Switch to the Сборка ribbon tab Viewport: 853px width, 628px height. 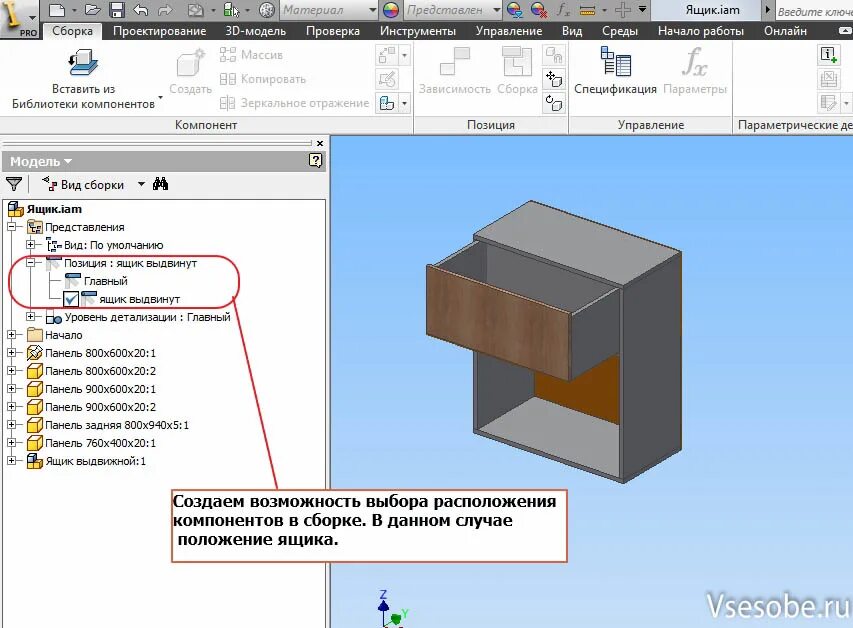[x=72, y=31]
